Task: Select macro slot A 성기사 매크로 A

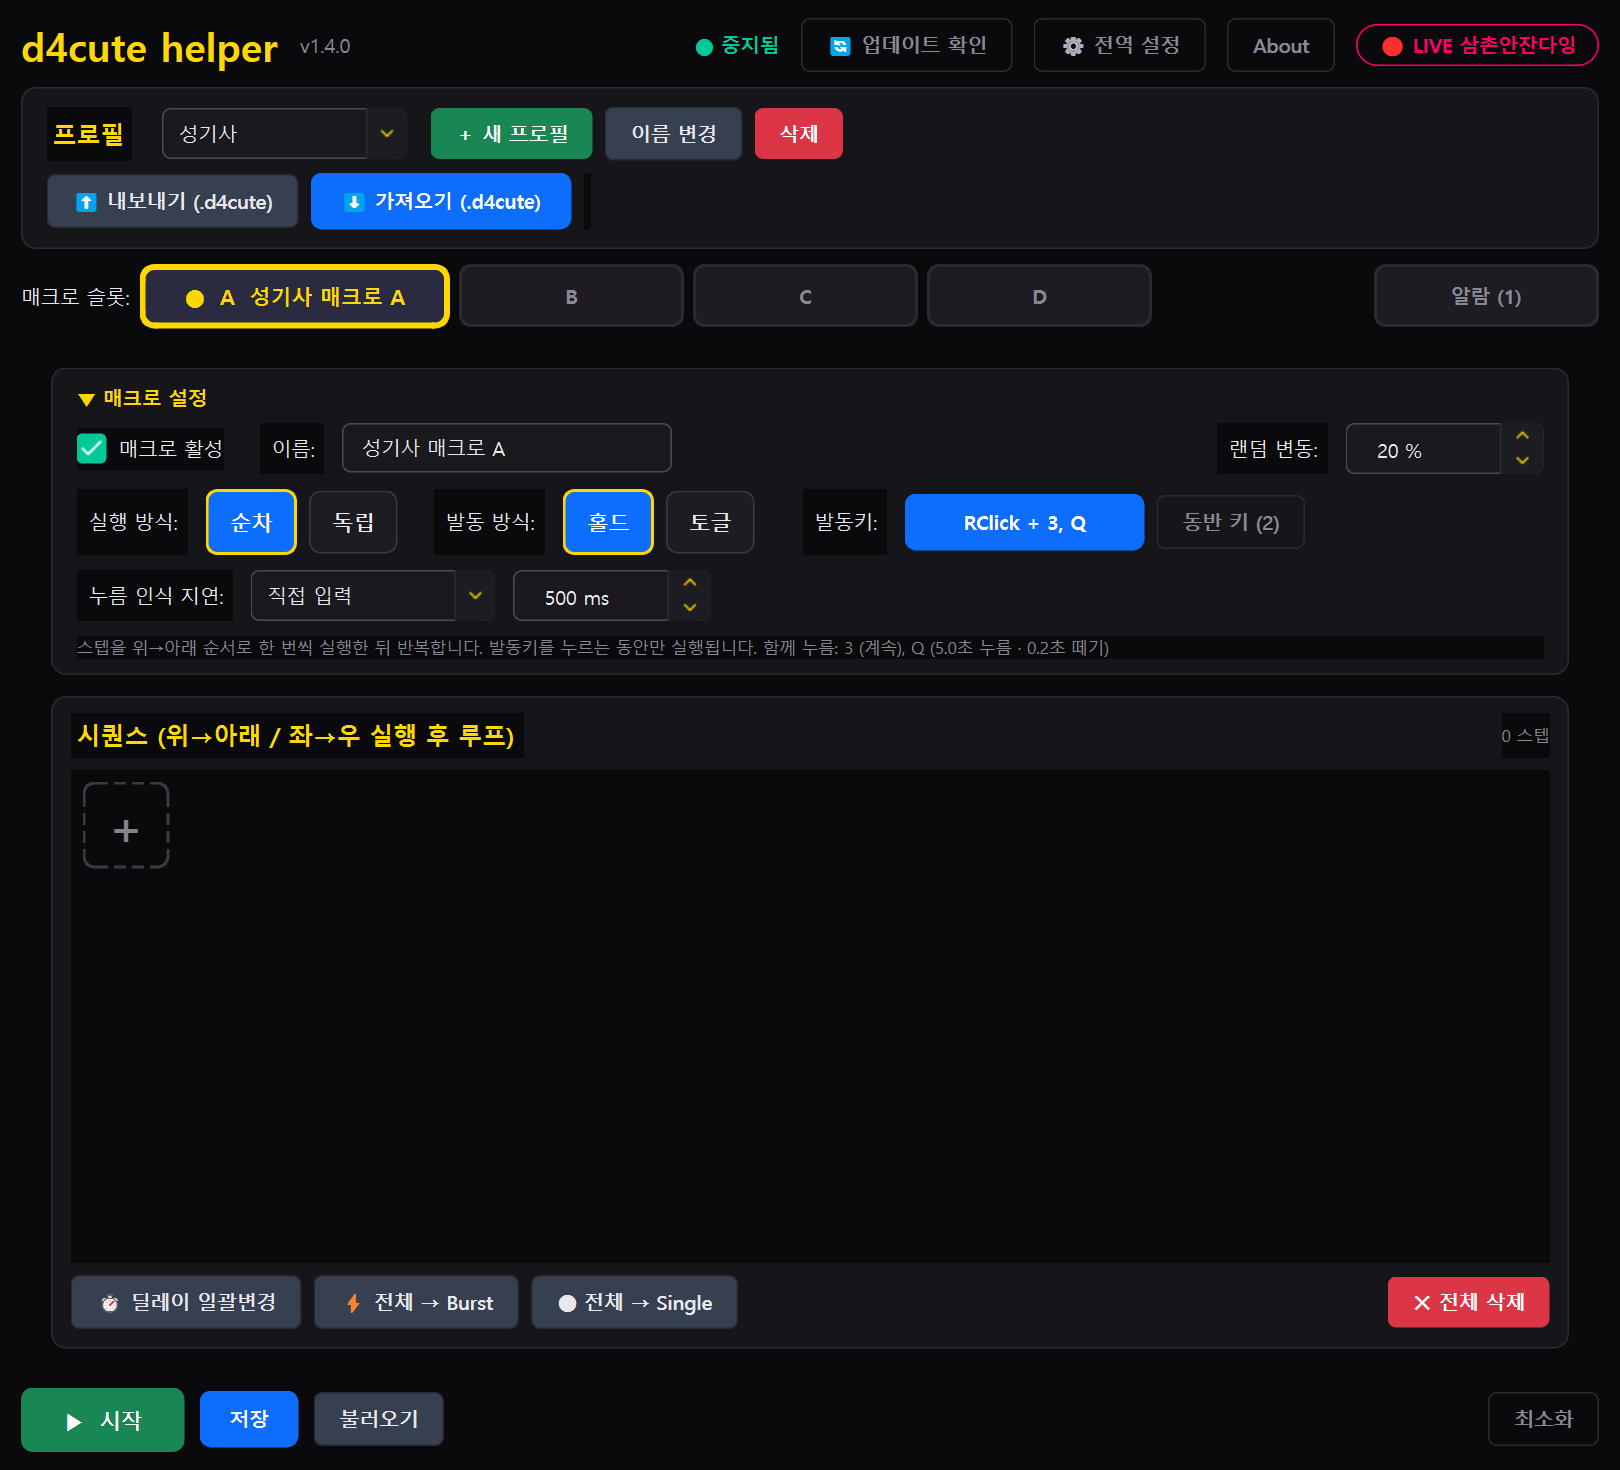Action: (x=295, y=296)
